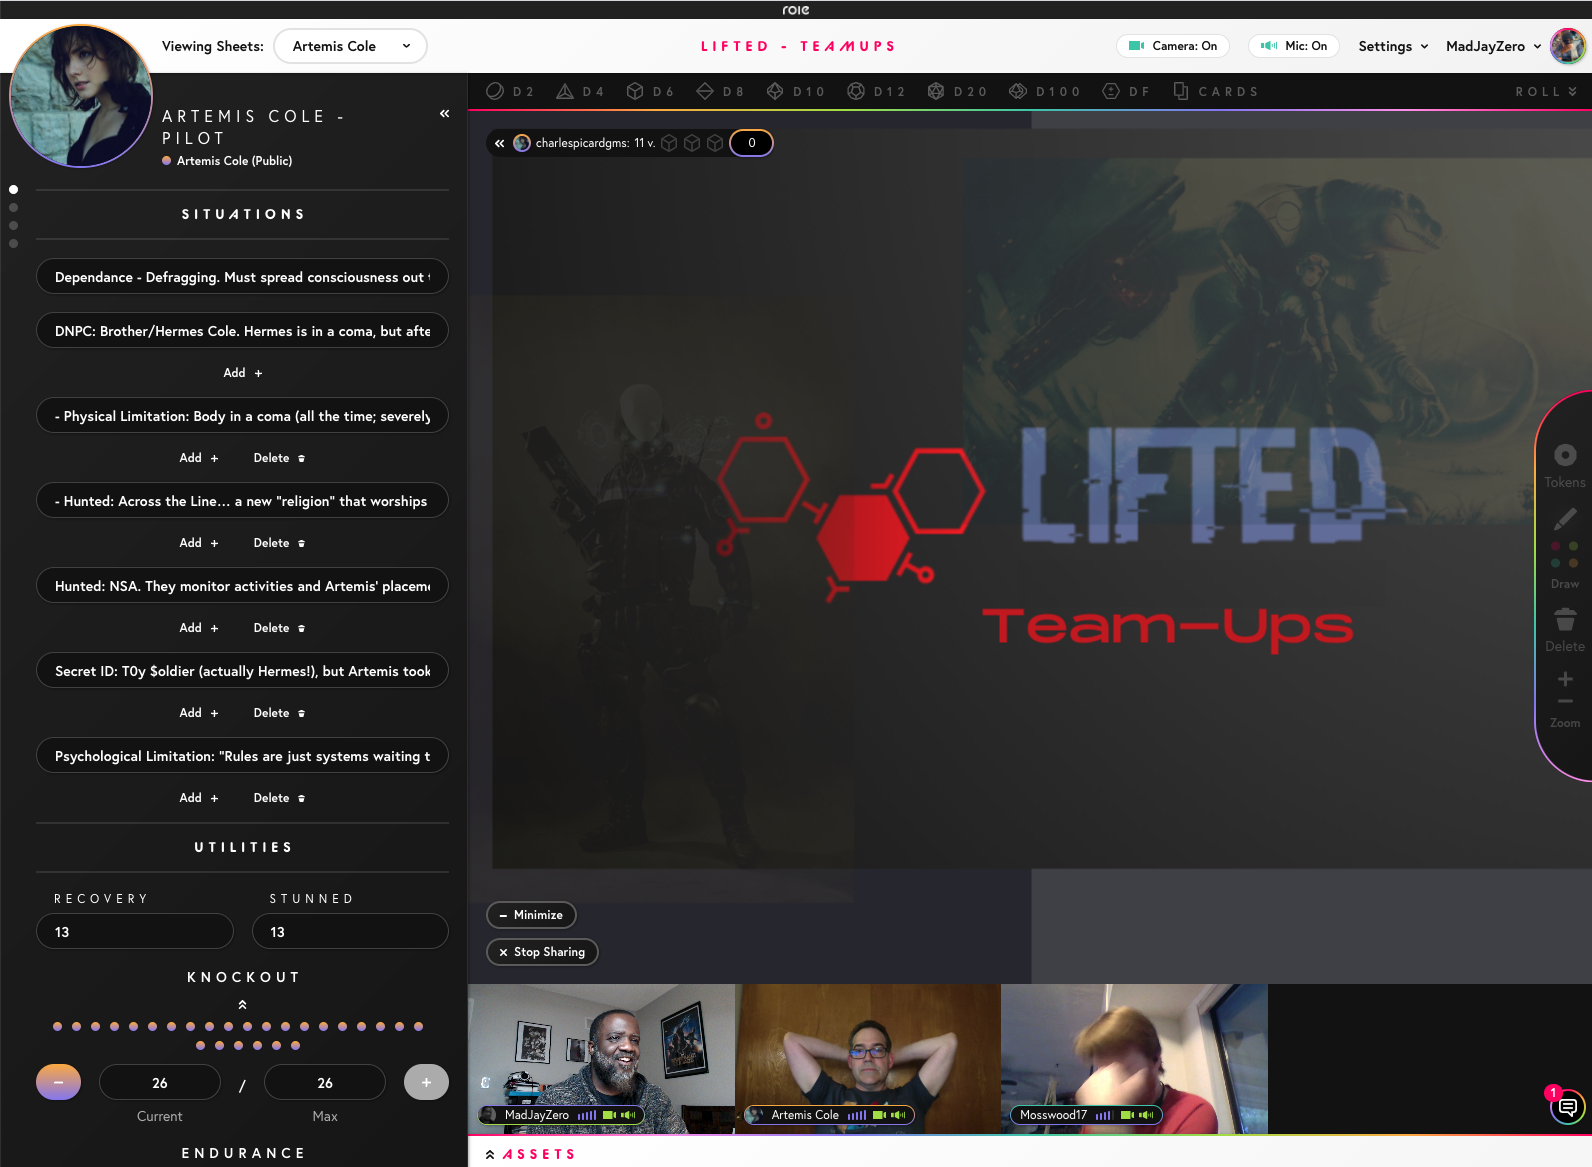1592x1167 pixels.
Task: Open the Roll menu
Action: point(1545,91)
